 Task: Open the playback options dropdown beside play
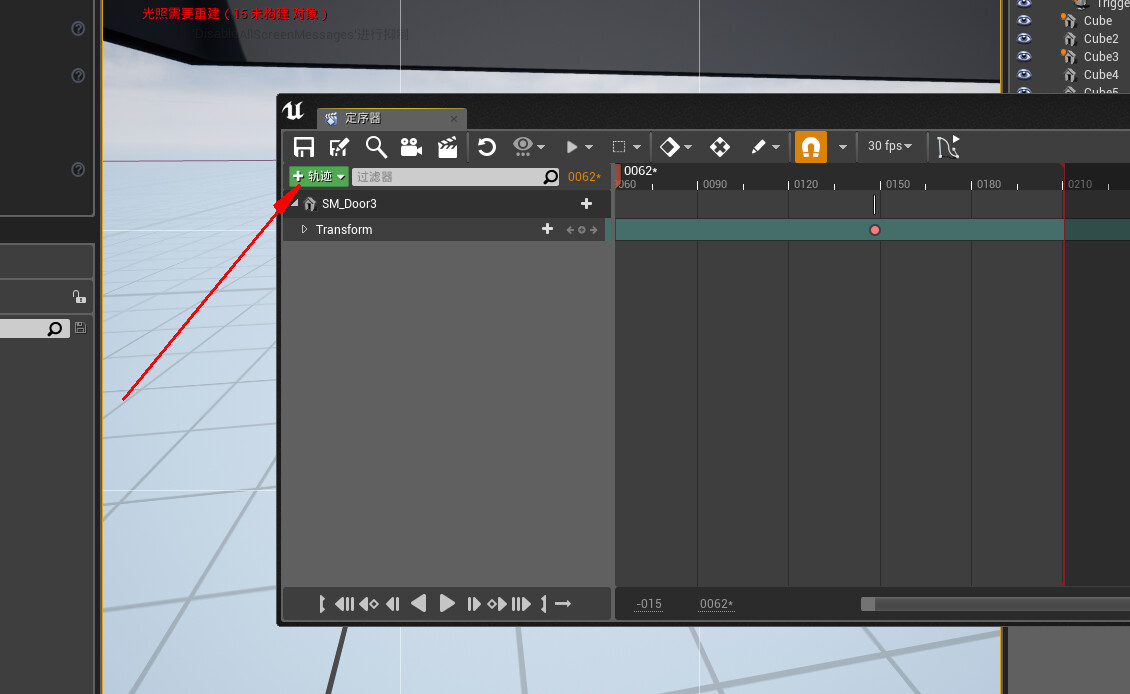[x=590, y=146]
